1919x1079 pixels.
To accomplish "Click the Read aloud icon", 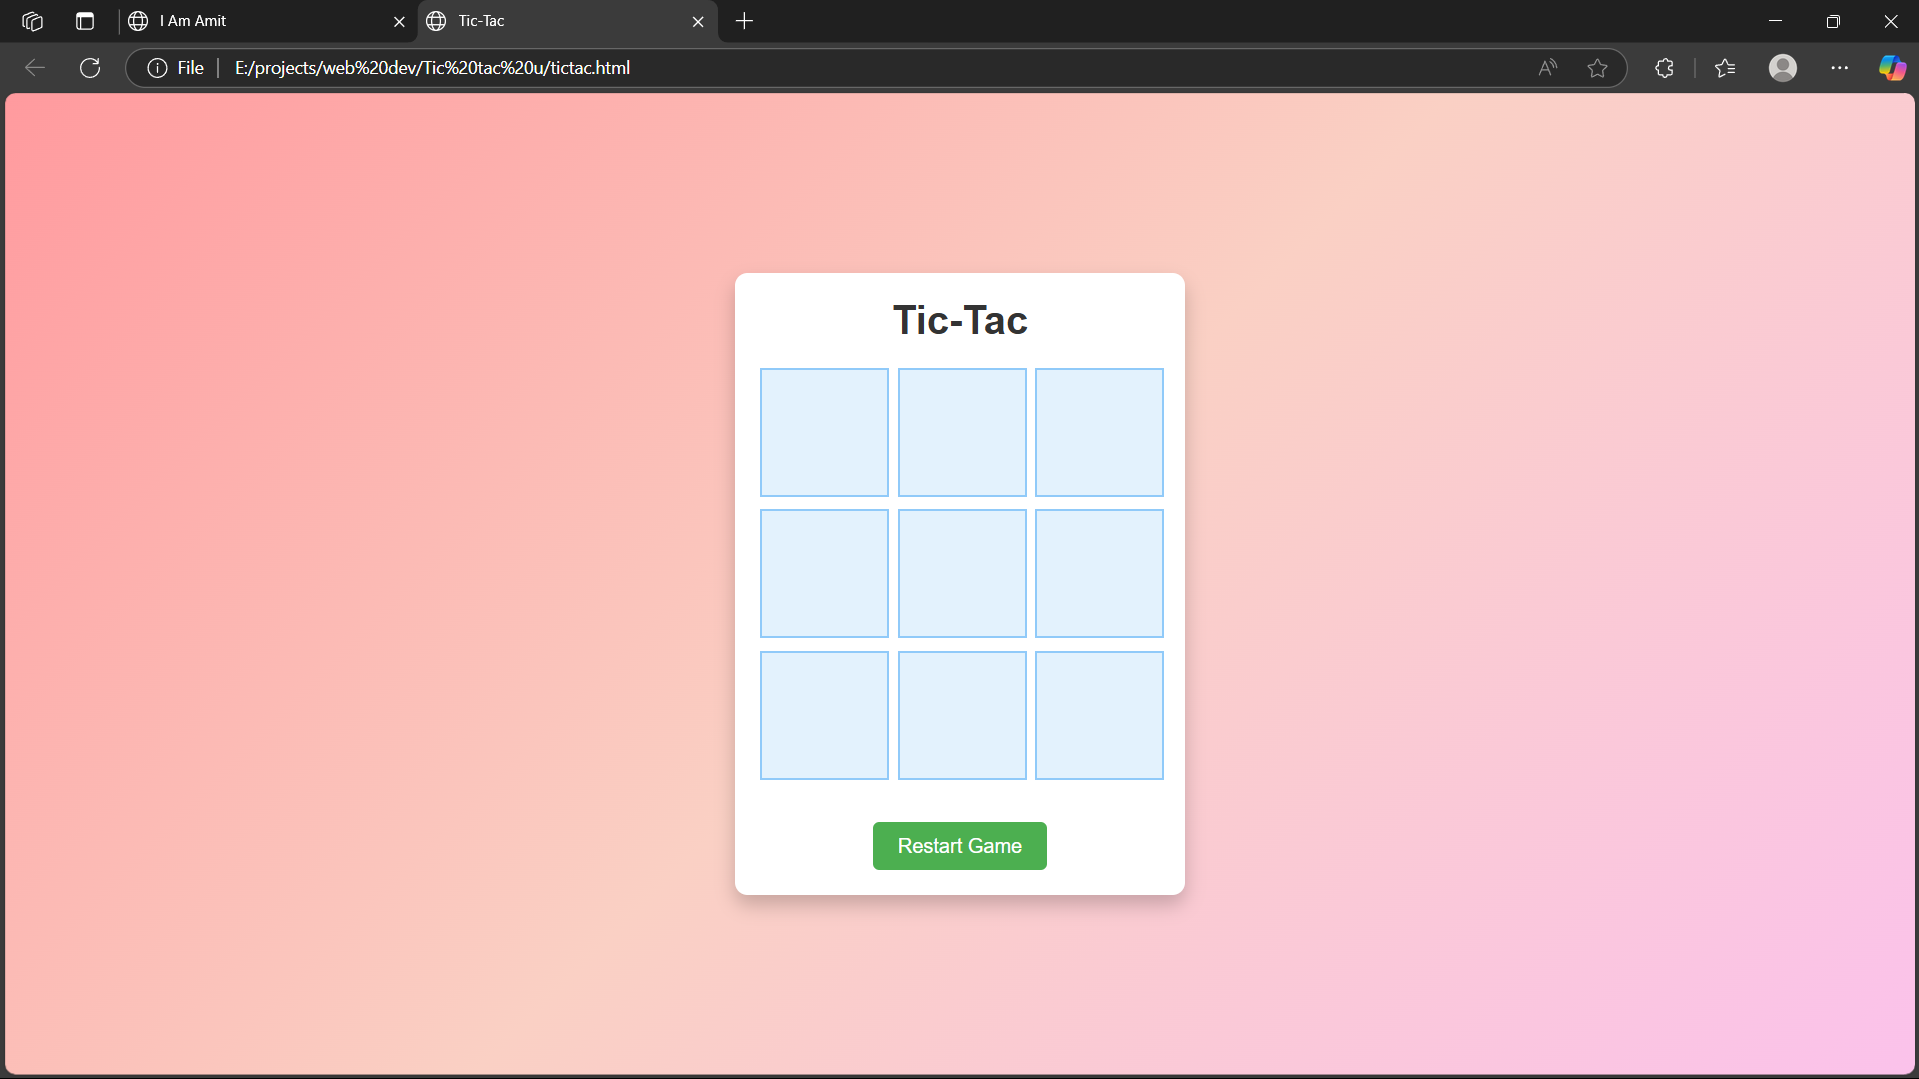I will tap(1547, 68).
